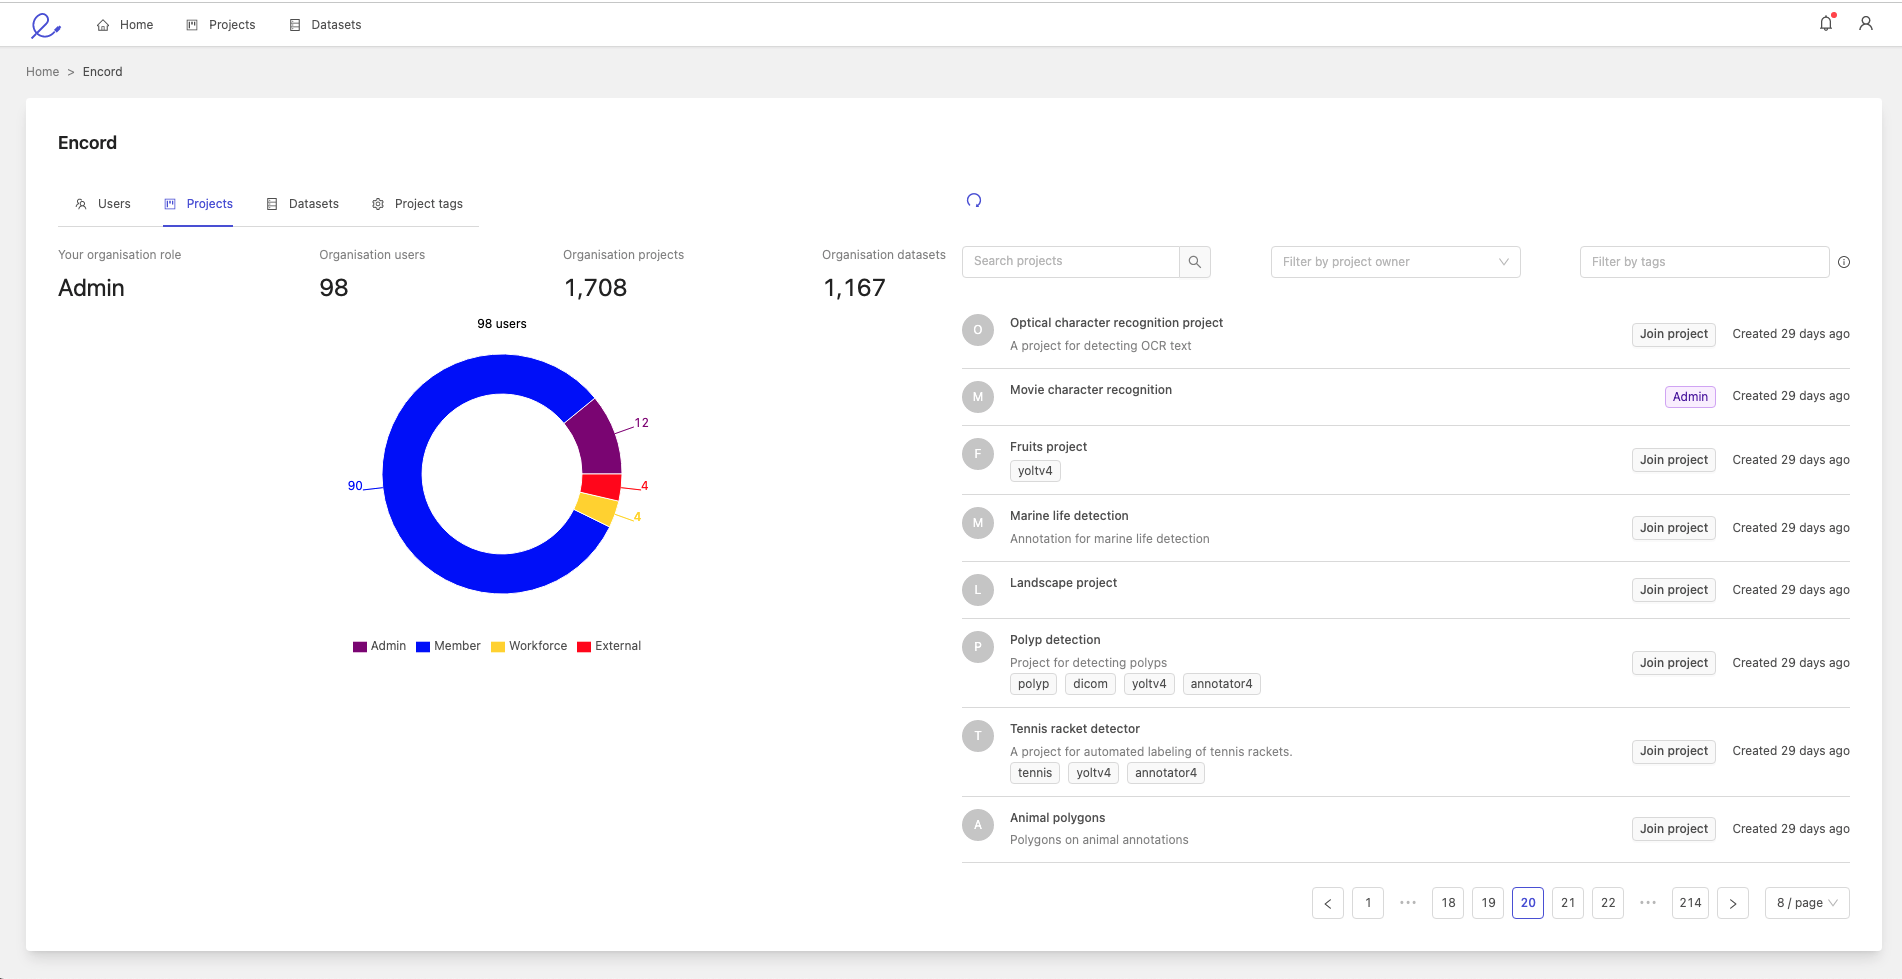Screen dimensions: 1902x979
Task: Go to last page 214
Action: pos(1690,903)
